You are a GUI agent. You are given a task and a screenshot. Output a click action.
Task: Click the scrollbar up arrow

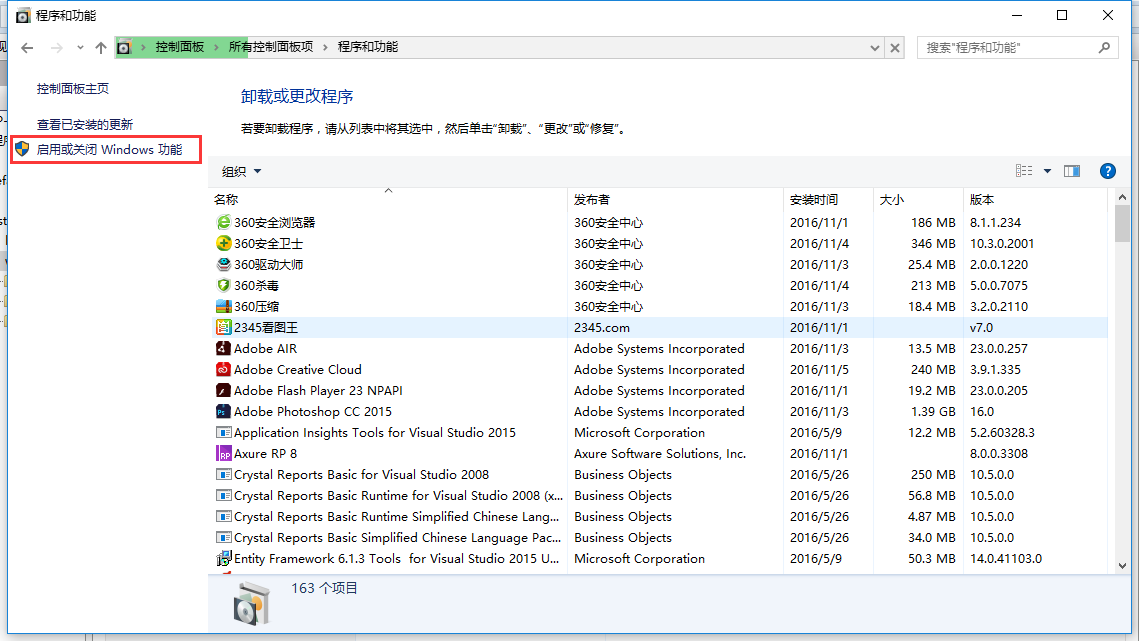pyautogui.click(x=1122, y=197)
